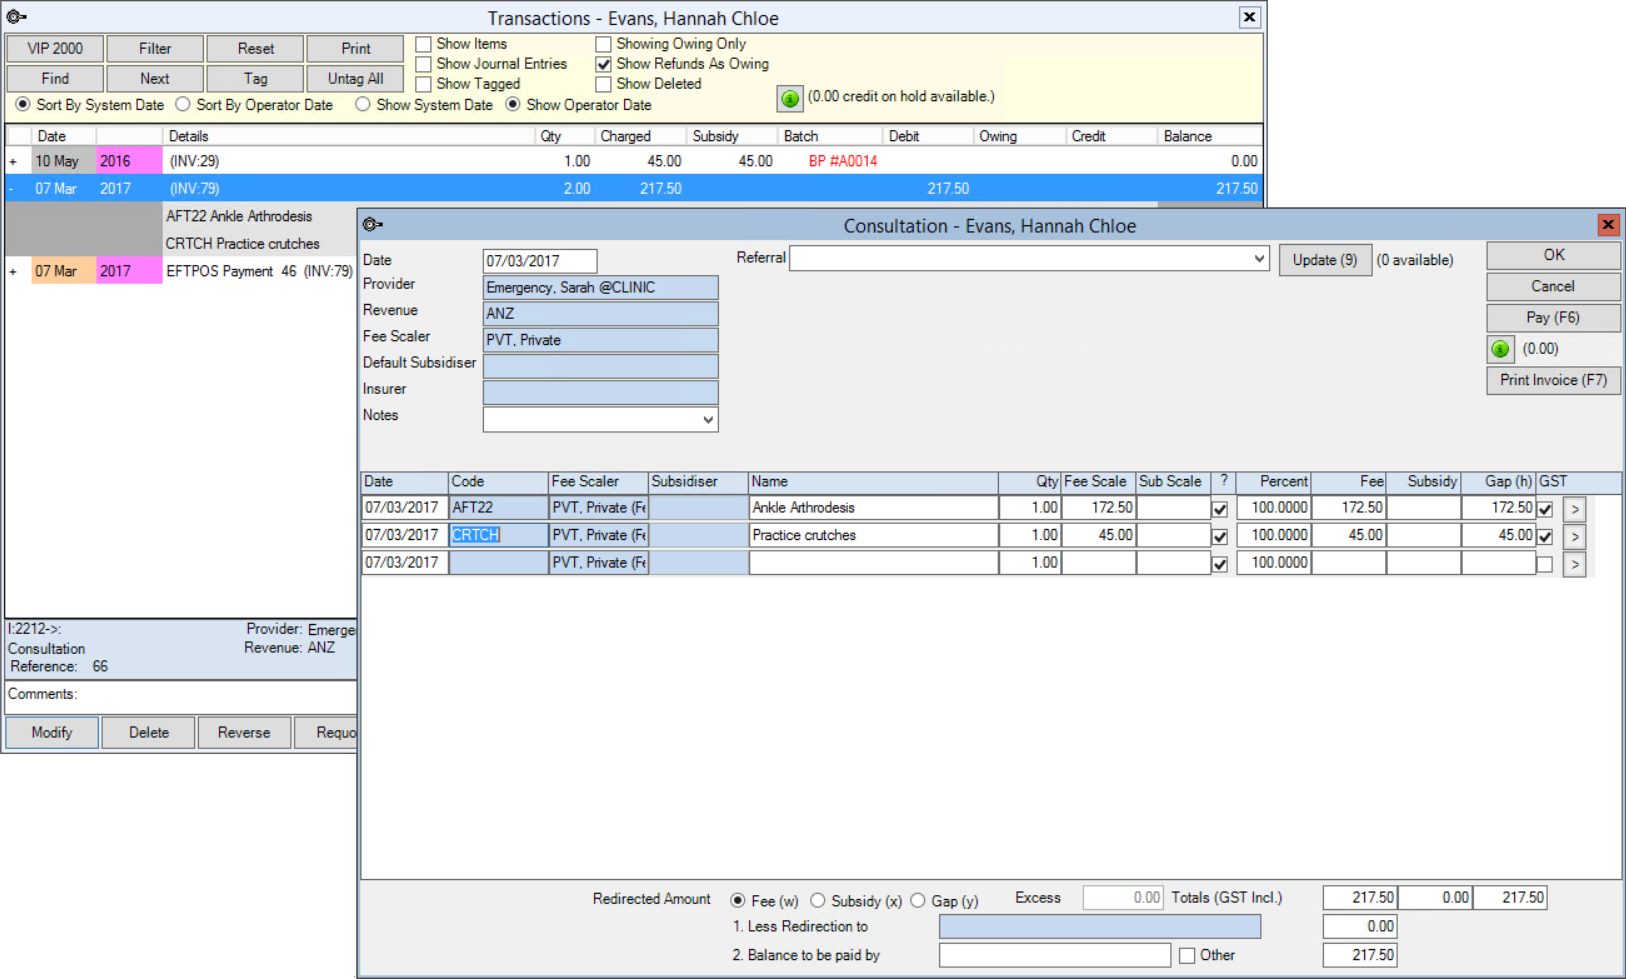Close the Transactions window
Image resolution: width=1626 pixels, height=979 pixels.
1249,17
